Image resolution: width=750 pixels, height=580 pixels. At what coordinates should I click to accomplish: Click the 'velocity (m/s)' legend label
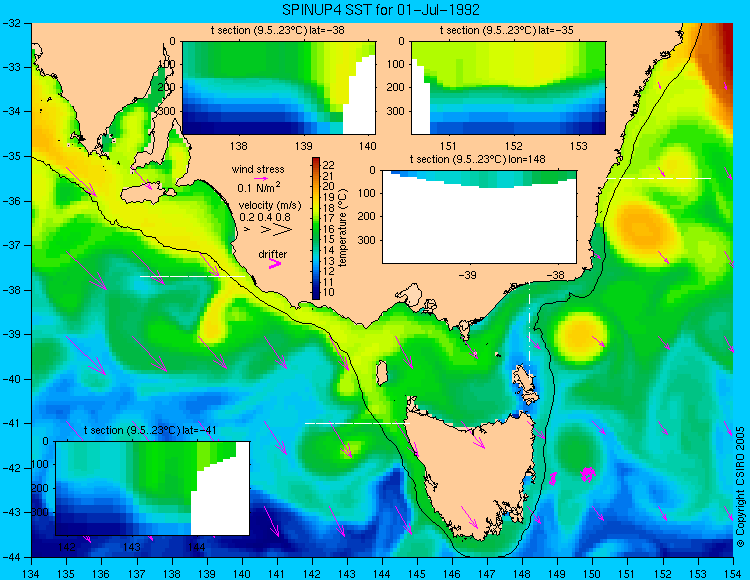270,206
